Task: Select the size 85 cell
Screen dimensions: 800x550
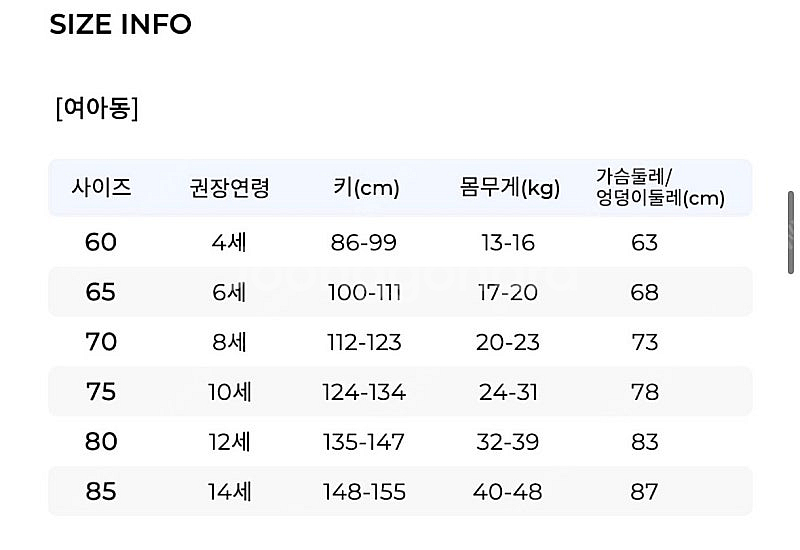Action: click(101, 492)
